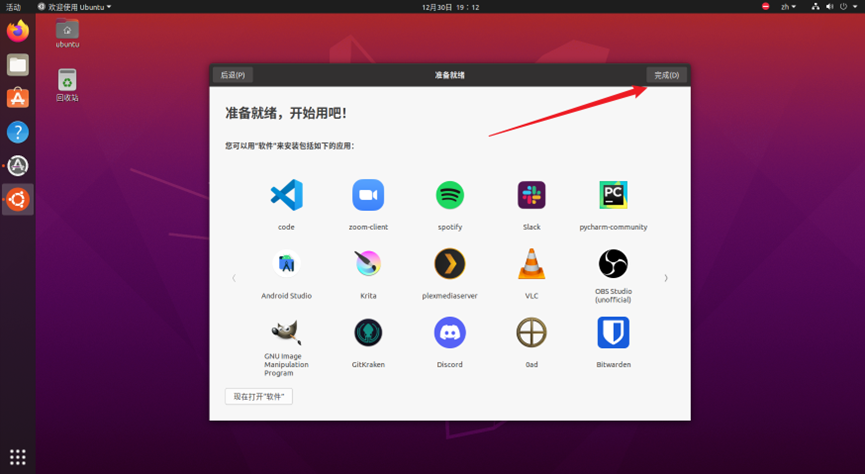
Task: Launch Firefox from the dock
Action: [18, 31]
